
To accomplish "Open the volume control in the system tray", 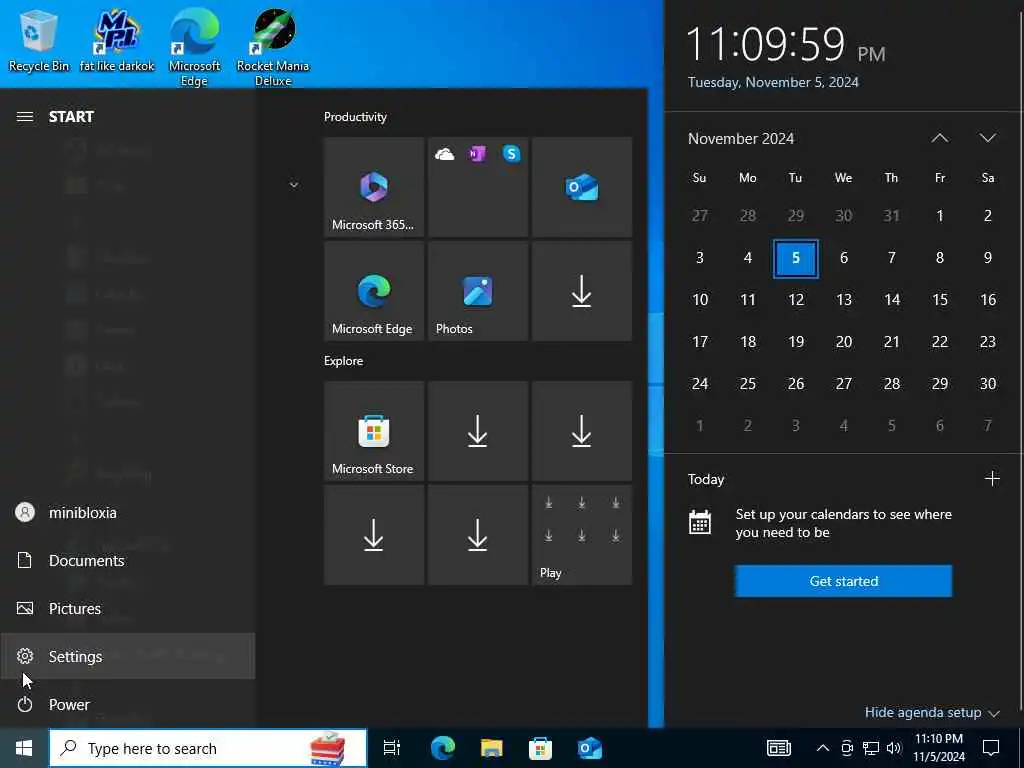I will (x=894, y=748).
